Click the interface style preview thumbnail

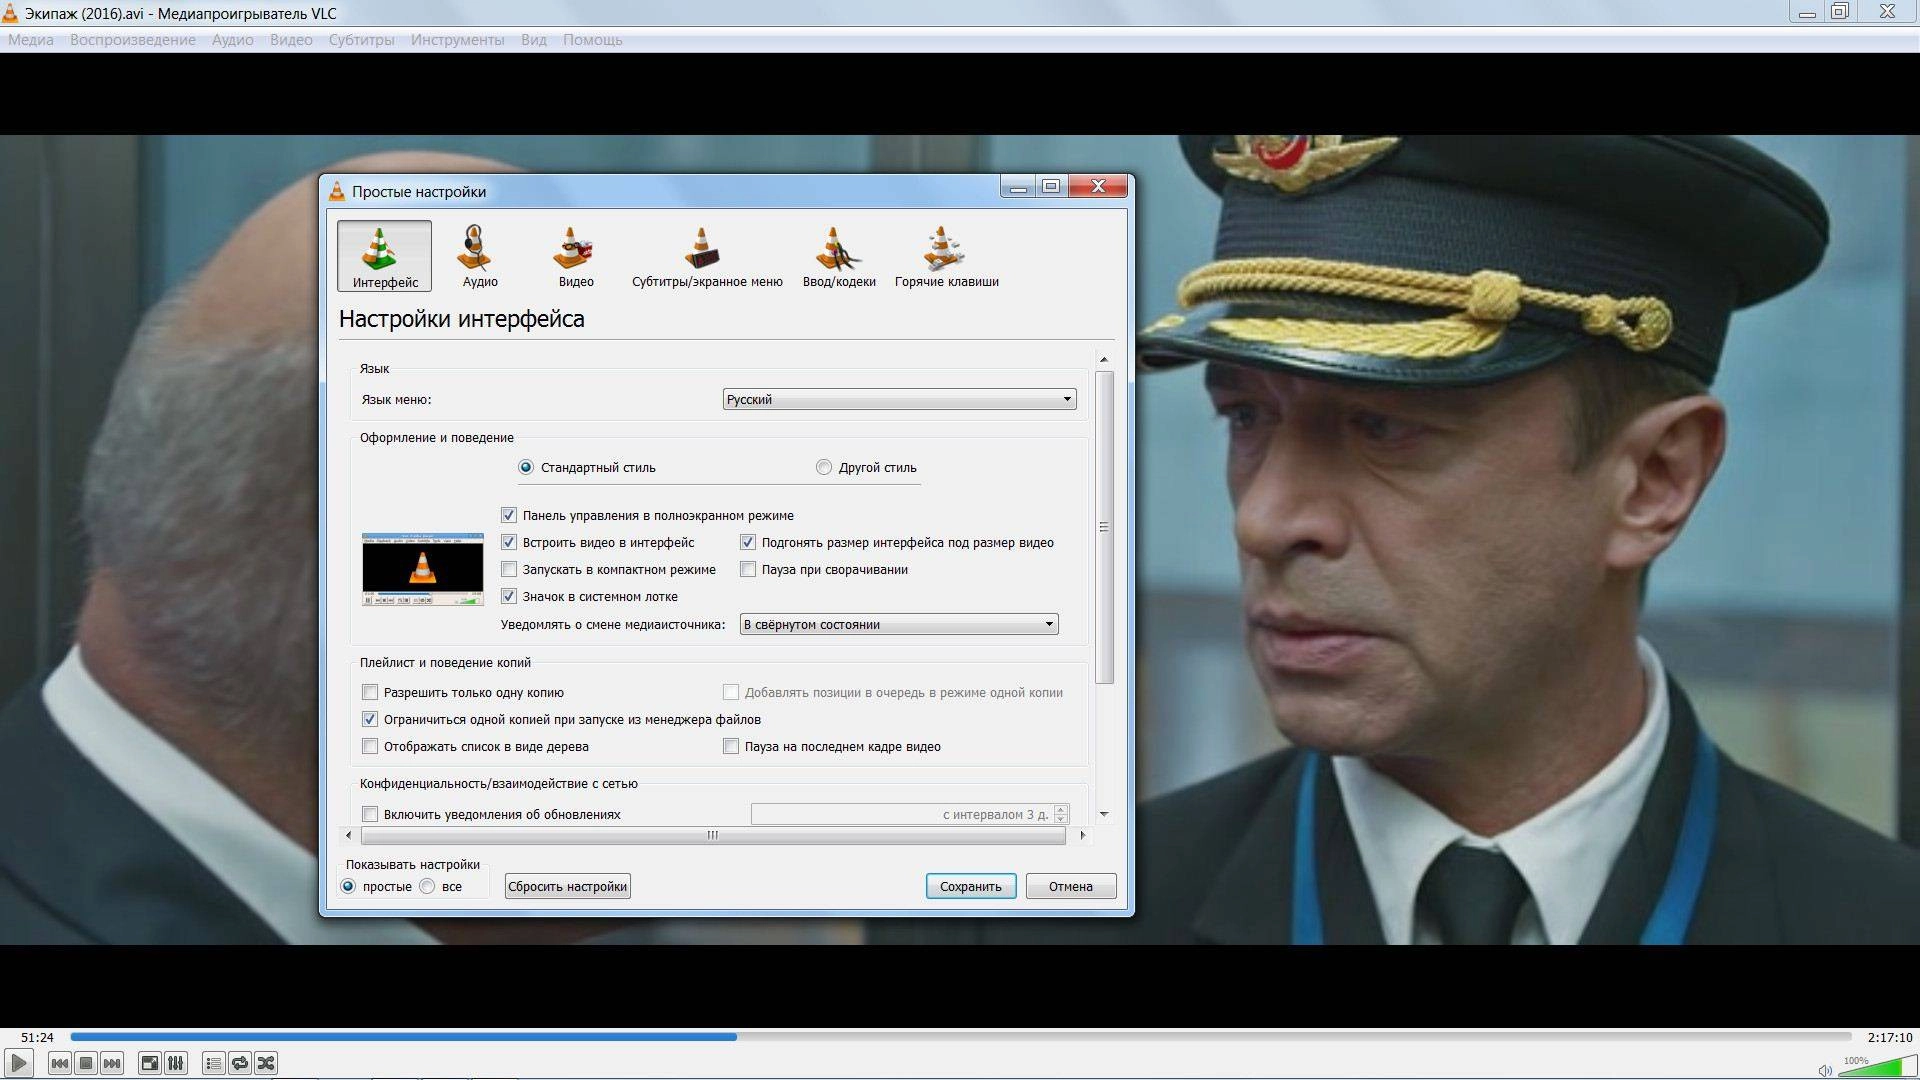422,569
